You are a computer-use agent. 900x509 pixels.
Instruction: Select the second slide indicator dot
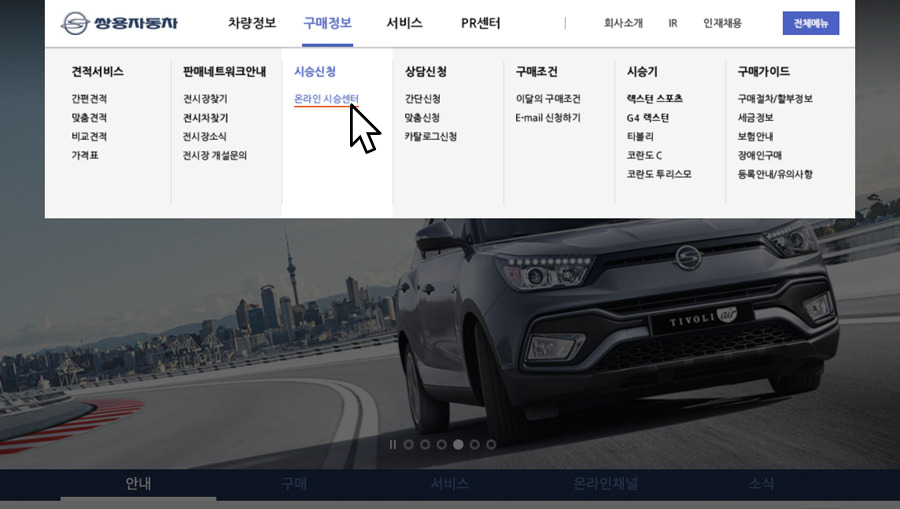[x=425, y=444]
